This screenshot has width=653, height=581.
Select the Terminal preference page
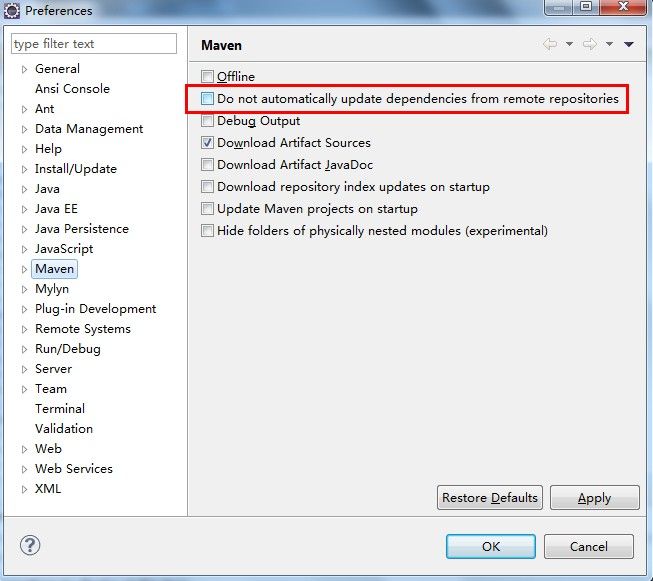60,409
